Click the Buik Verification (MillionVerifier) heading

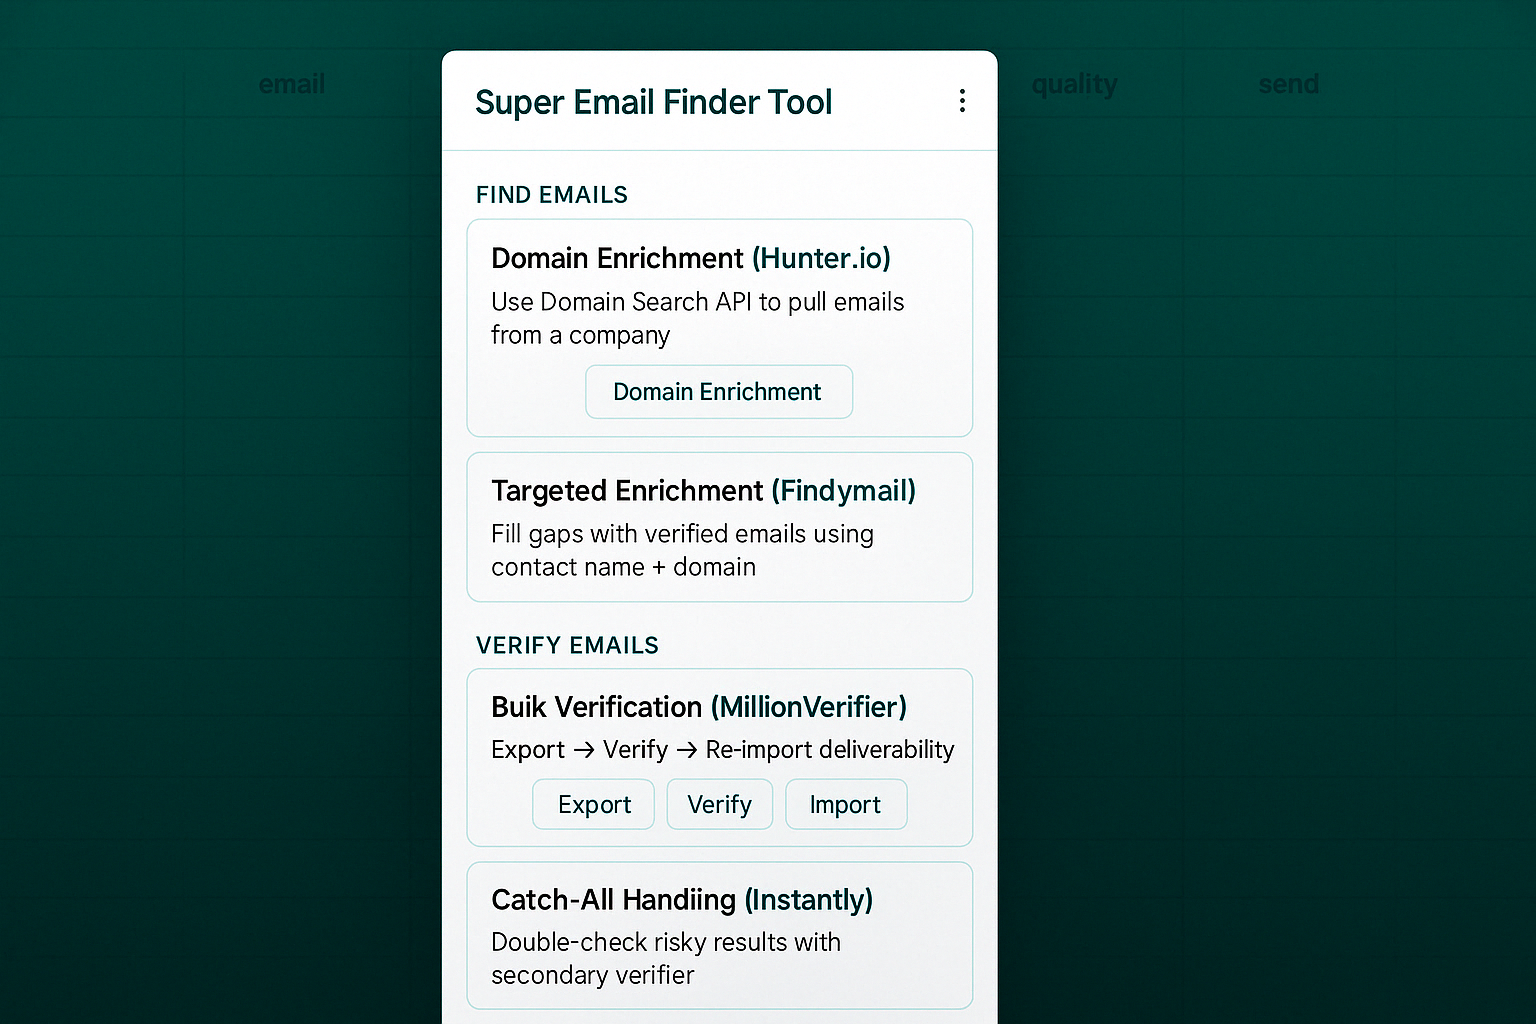699,707
